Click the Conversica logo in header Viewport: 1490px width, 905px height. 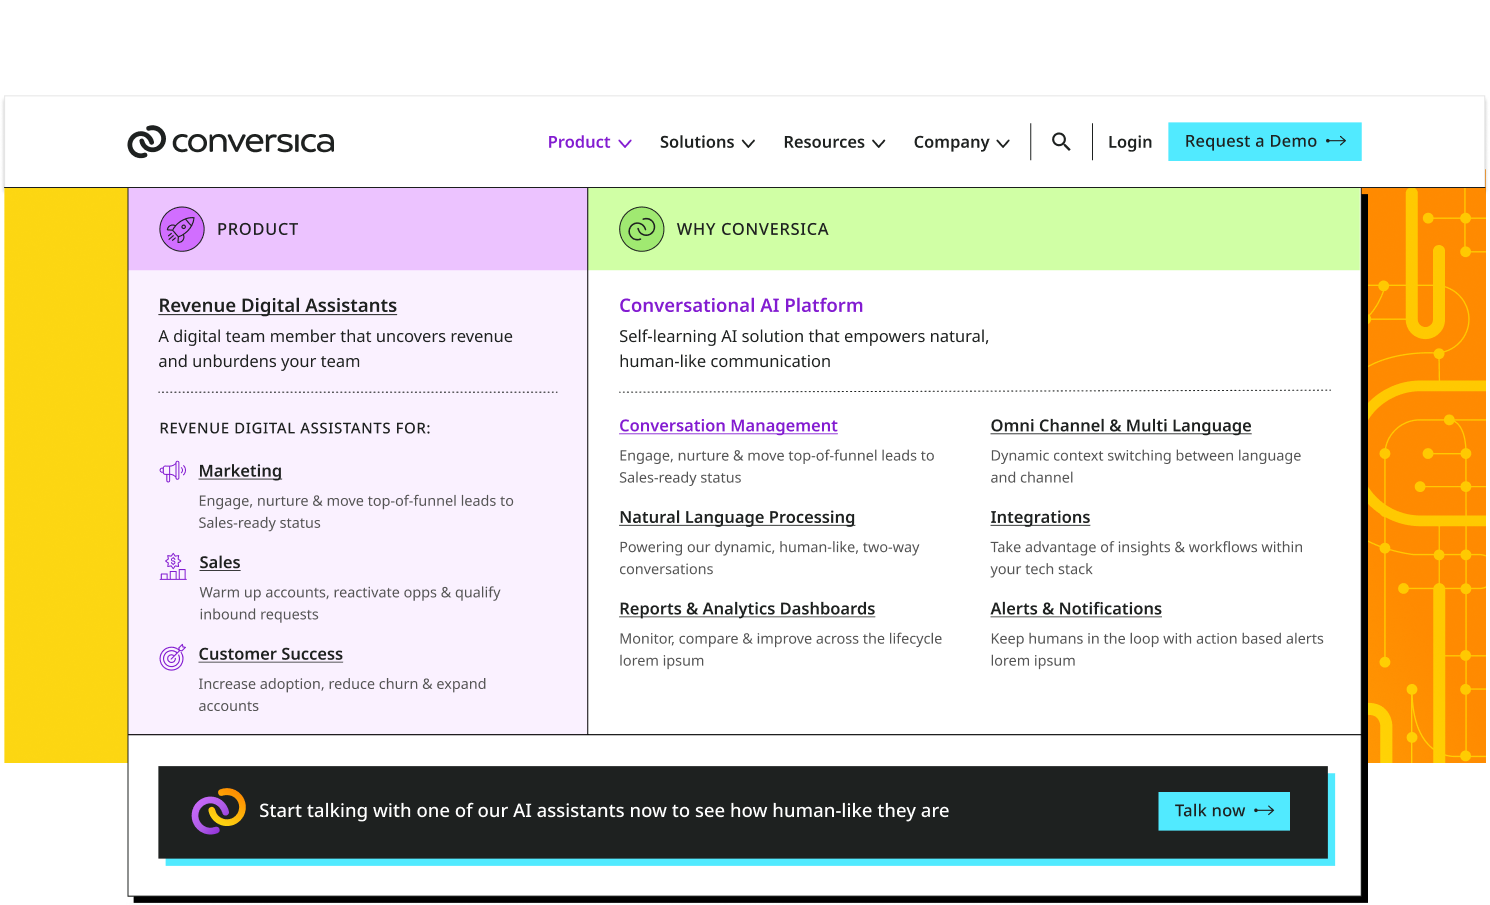(x=231, y=142)
